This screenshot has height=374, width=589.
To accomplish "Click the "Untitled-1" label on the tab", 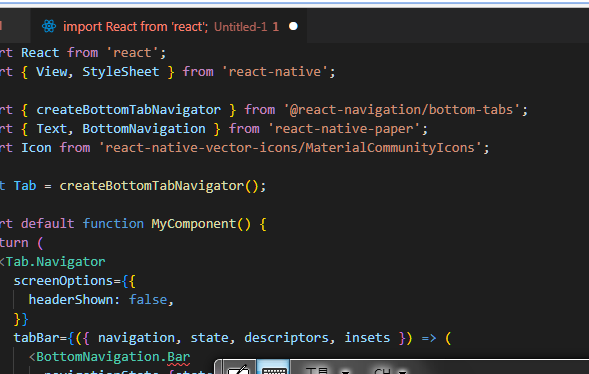I will [240, 27].
